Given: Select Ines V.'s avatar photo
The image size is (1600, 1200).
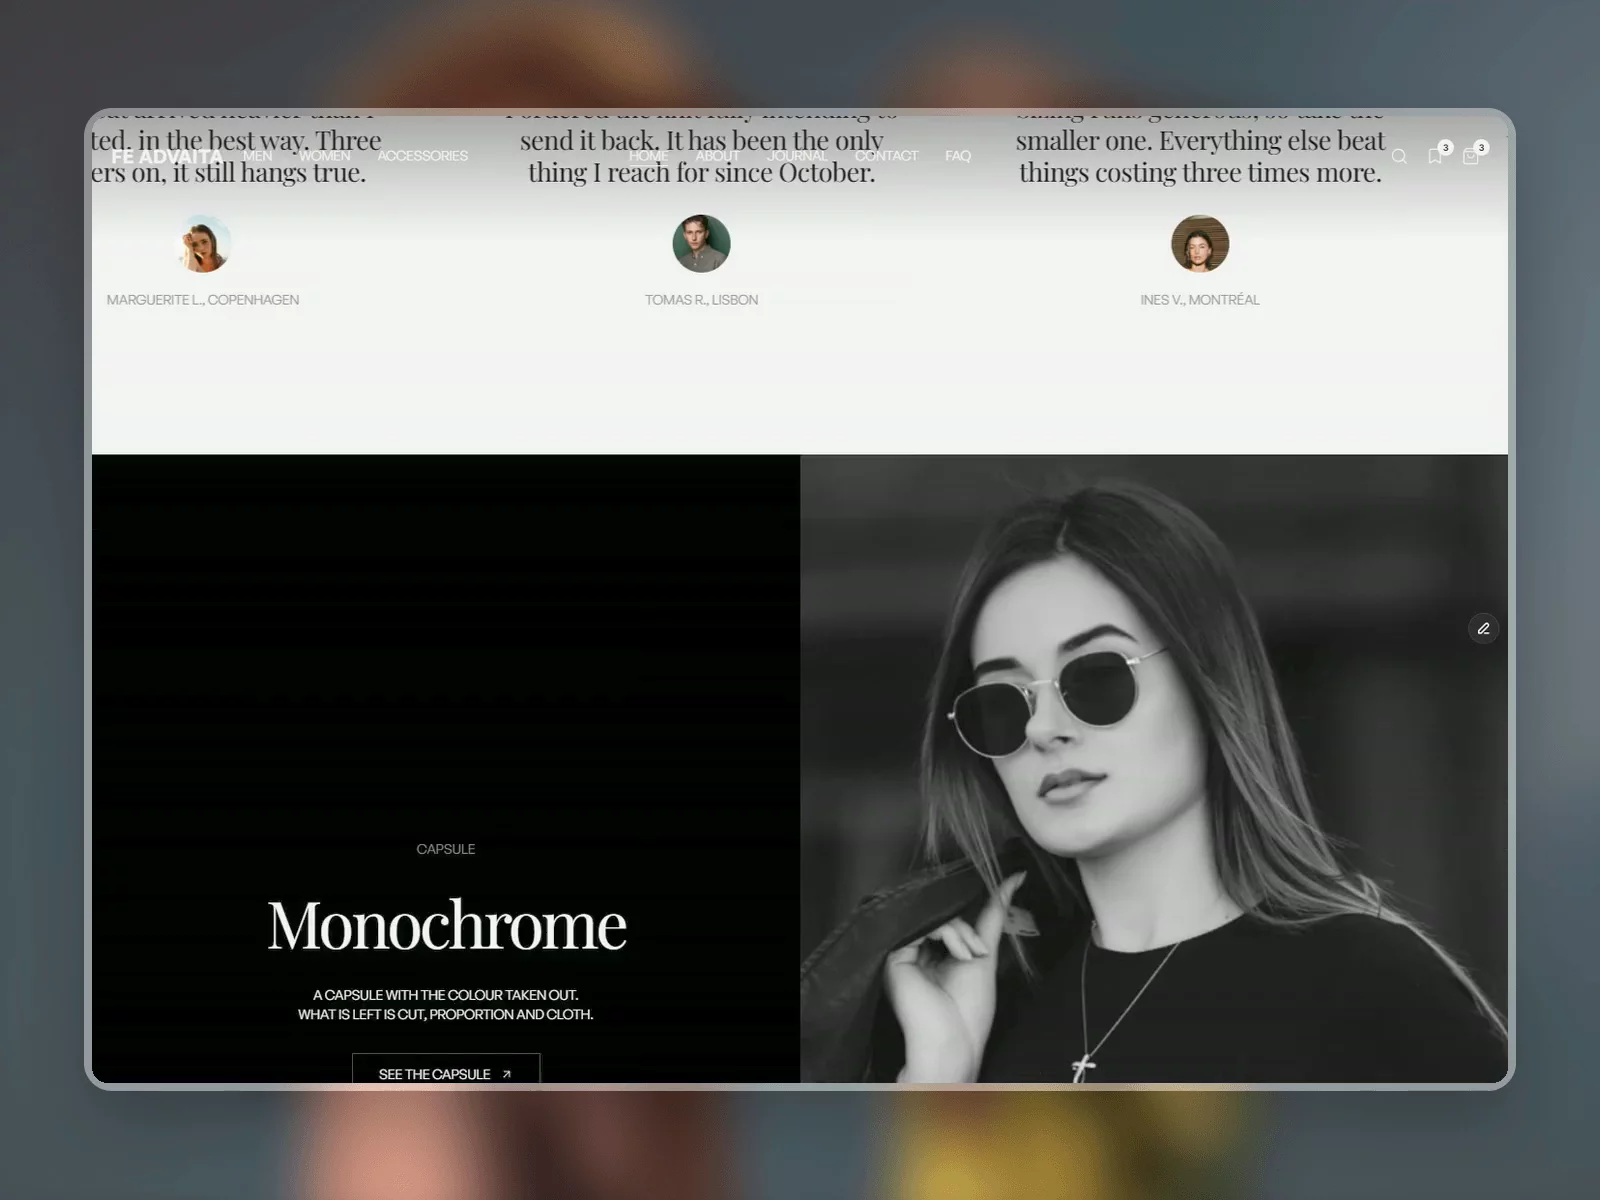Looking at the screenshot, I should click(x=1200, y=244).
